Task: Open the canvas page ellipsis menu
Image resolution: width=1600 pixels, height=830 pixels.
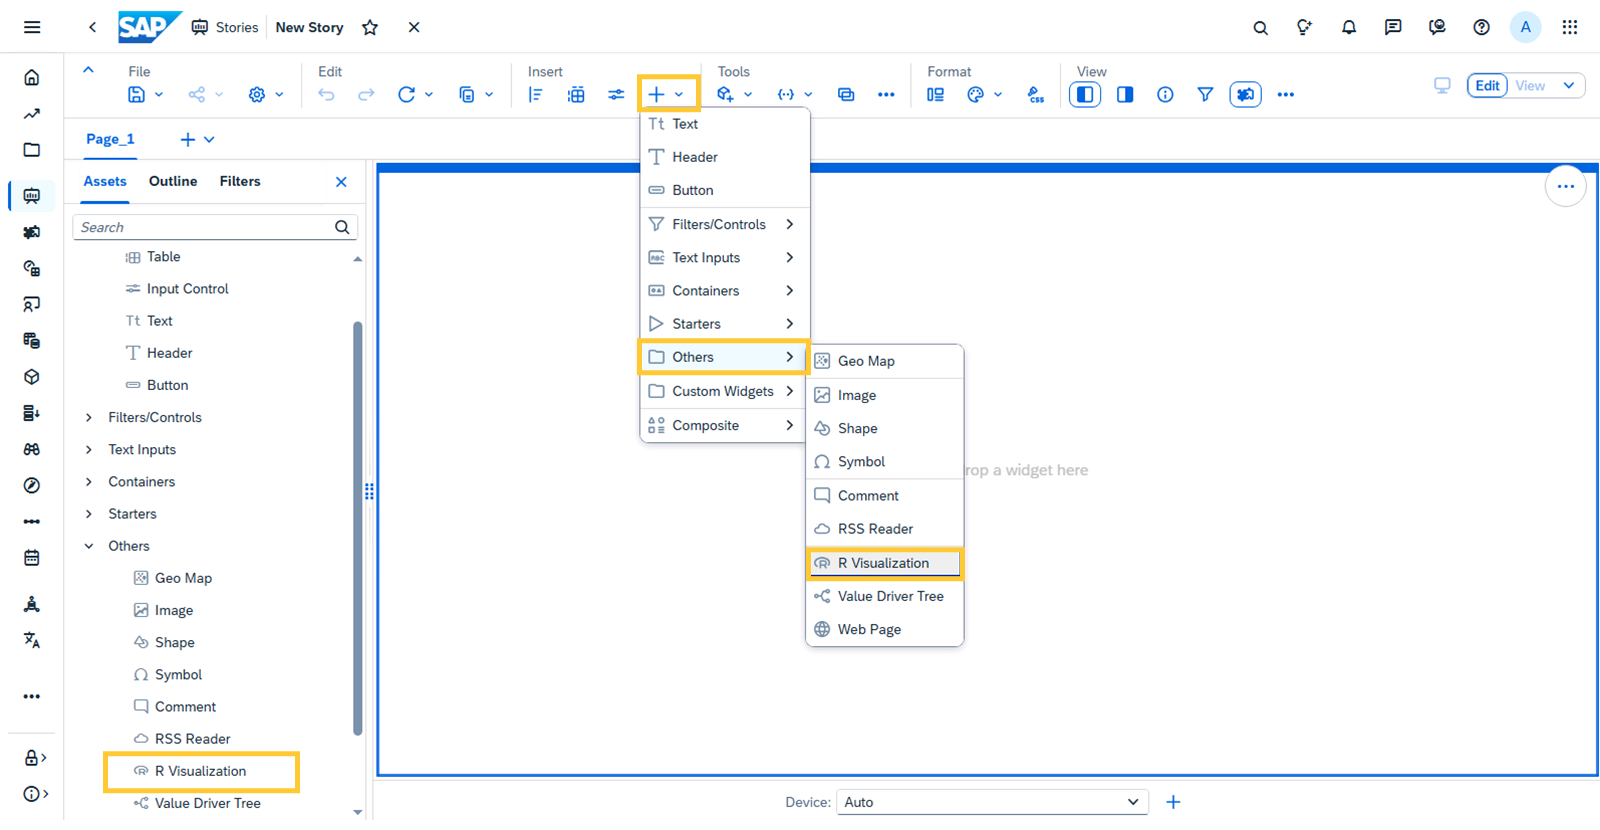Action: tap(1565, 186)
